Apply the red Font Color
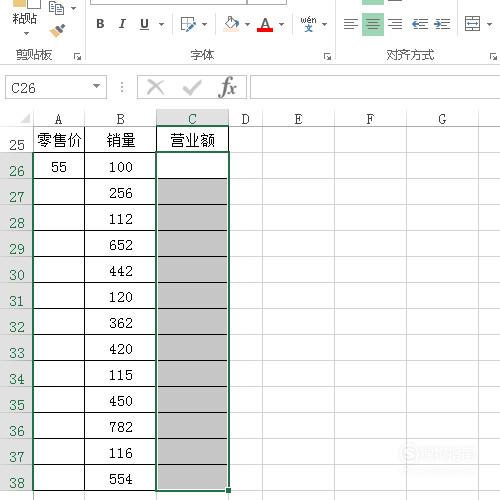Image resolution: width=500 pixels, height=500 pixels. tap(265, 24)
